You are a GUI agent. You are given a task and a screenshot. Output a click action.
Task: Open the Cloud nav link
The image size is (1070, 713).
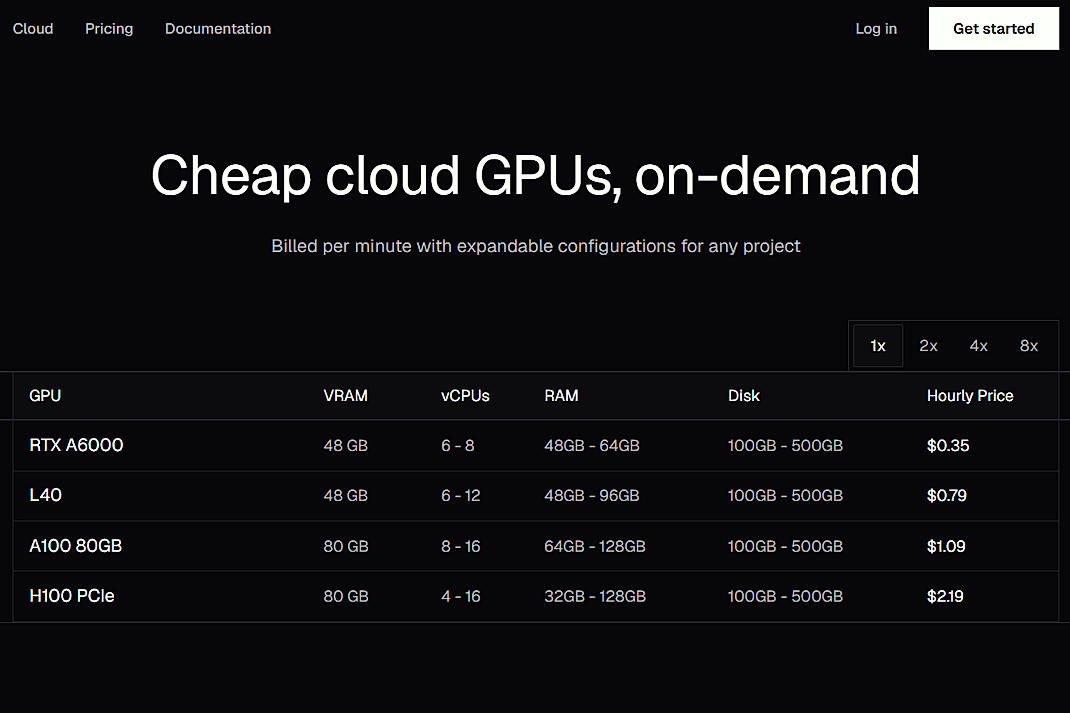coord(33,29)
